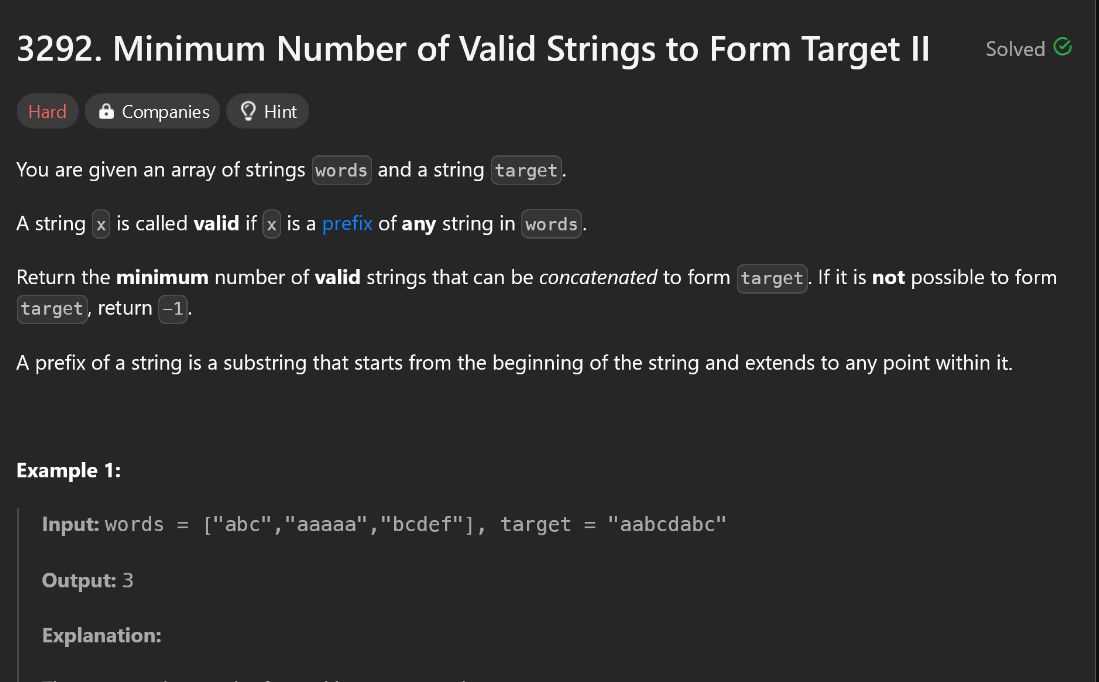Click the Explanation label
Viewport: 1099px width, 682px height.
click(x=101, y=635)
